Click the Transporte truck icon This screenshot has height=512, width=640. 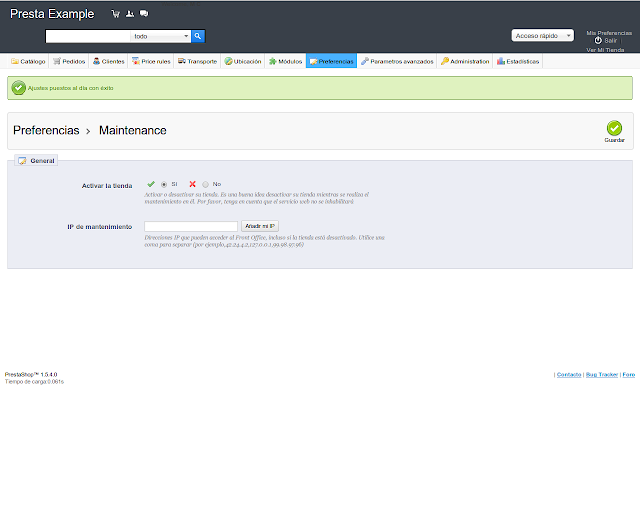182,61
